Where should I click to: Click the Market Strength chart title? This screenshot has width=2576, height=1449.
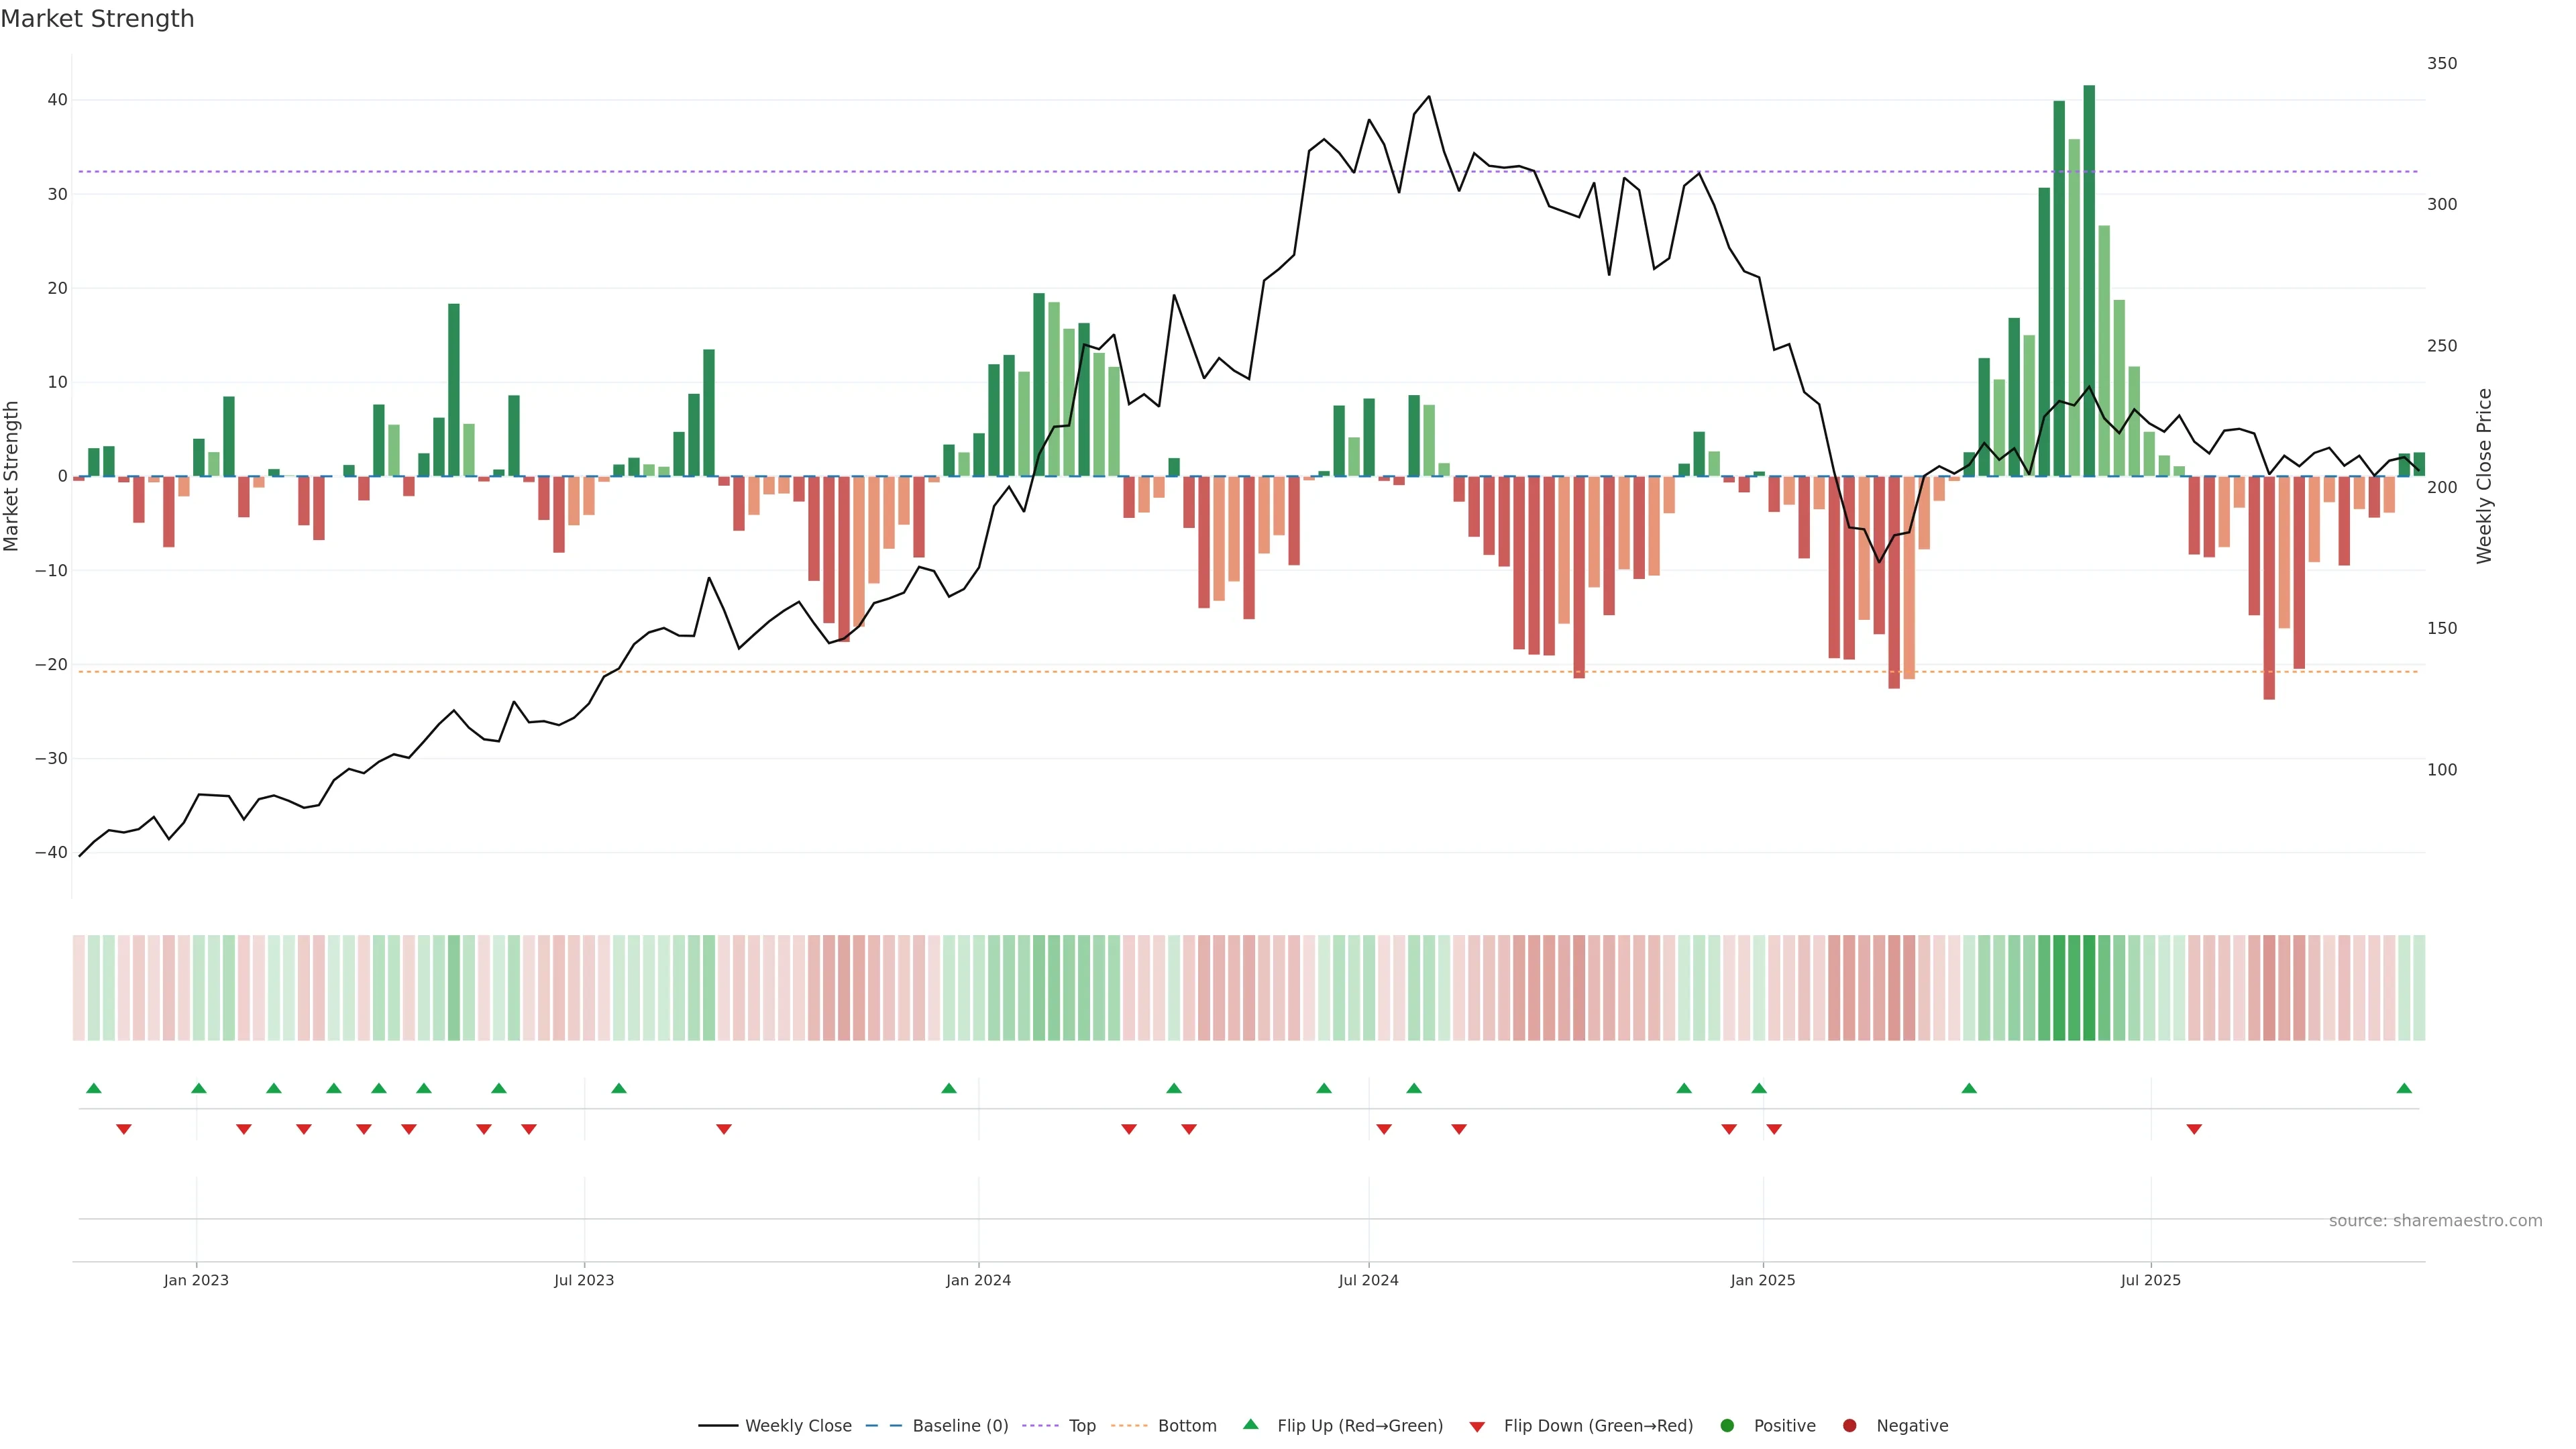(97, 19)
